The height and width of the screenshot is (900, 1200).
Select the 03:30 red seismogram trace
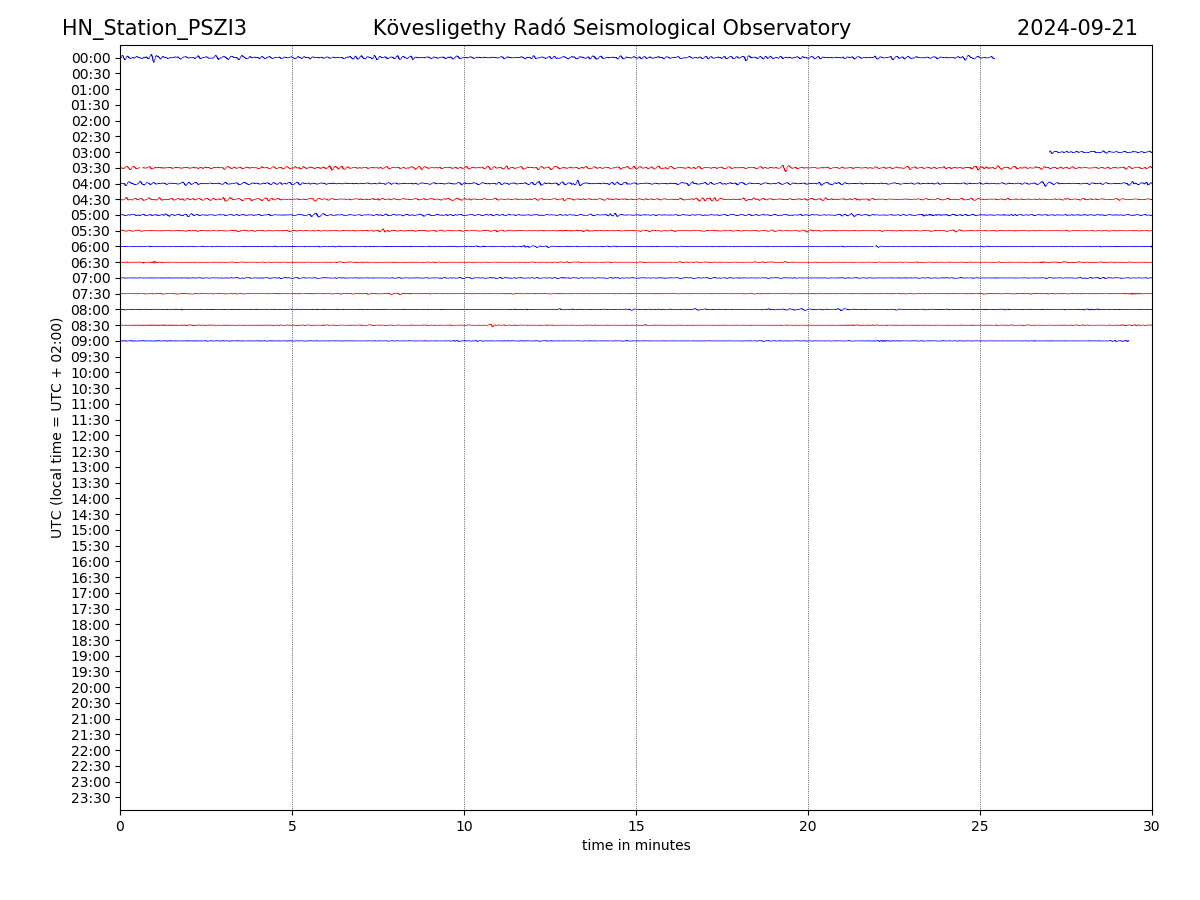pos(636,167)
